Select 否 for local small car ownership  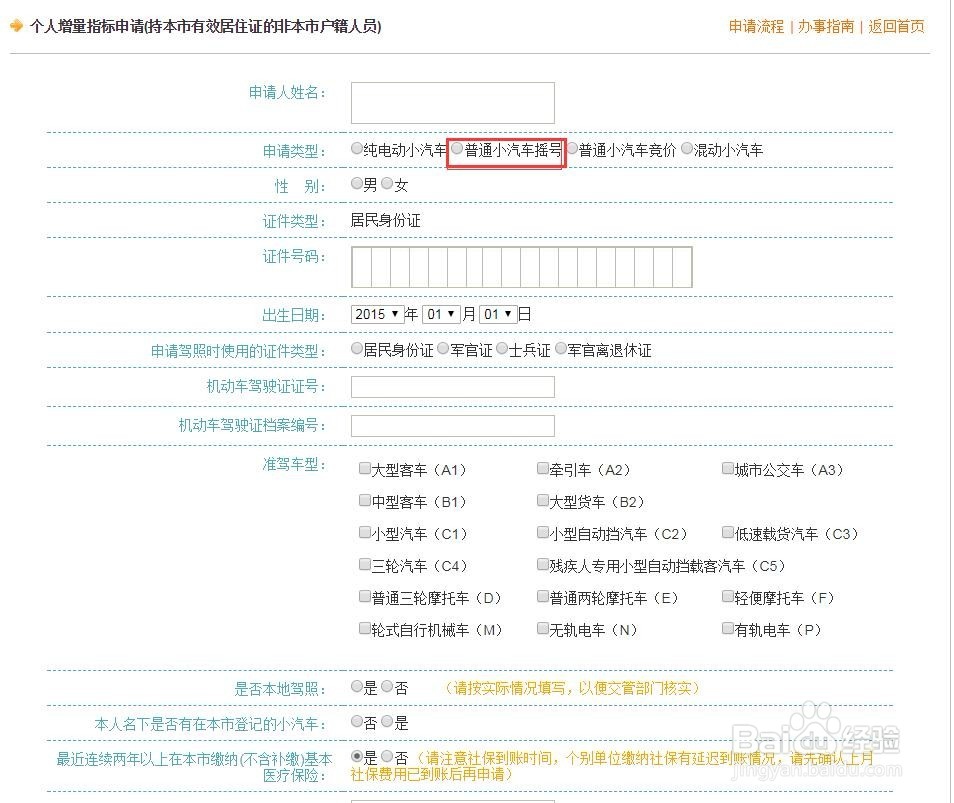357,722
